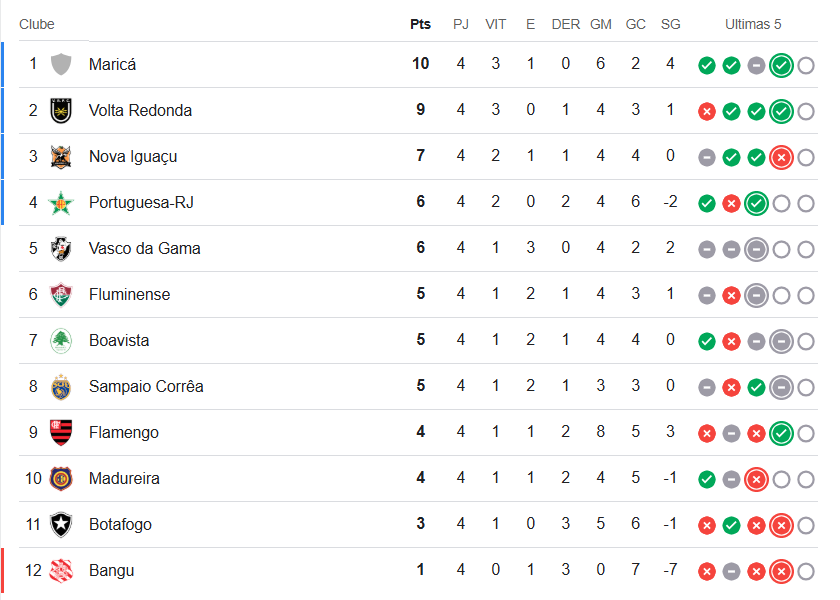Click the Bangu club crest
Viewport: 840px width, 600px height.
coord(61,570)
